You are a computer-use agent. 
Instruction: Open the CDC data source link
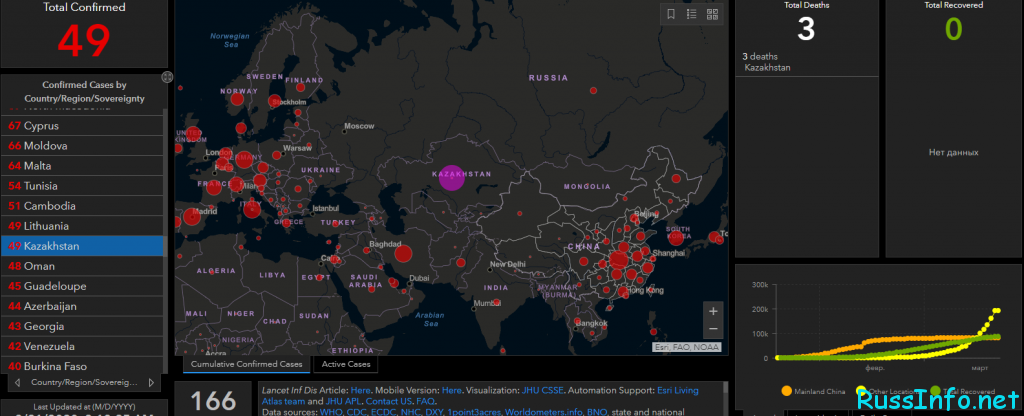(x=357, y=412)
